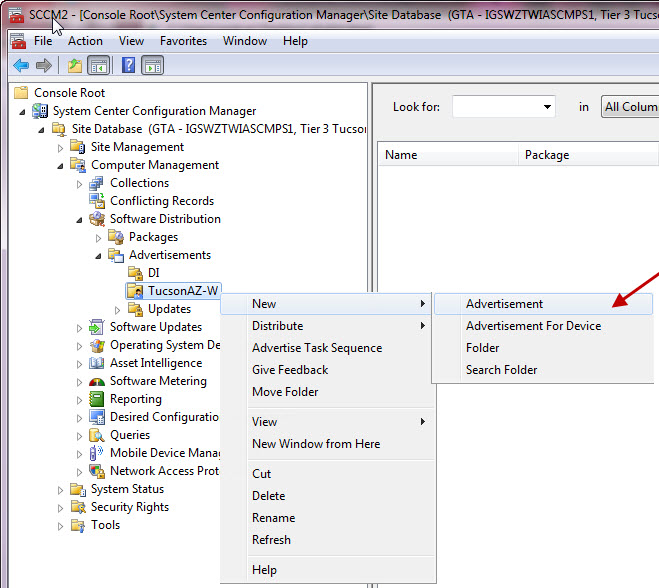The width and height of the screenshot is (659, 588).
Task: Expand the Updates folder node
Action: 117,310
